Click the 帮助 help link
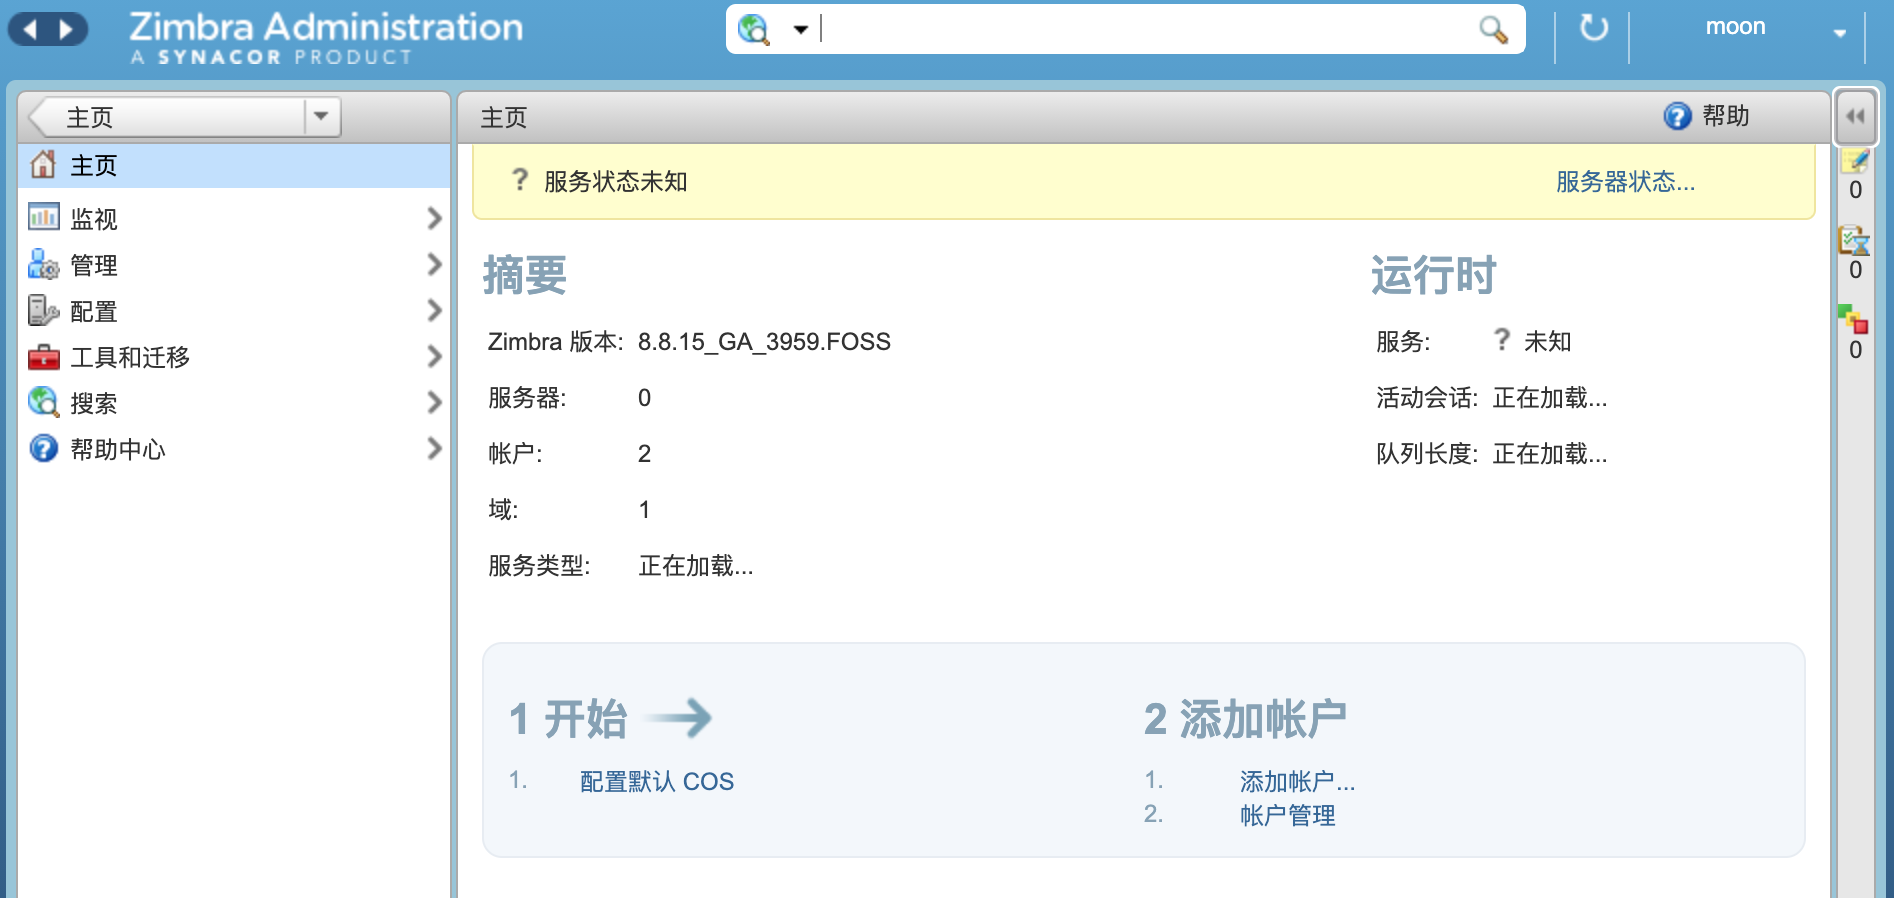This screenshot has width=1894, height=898. point(1726,116)
